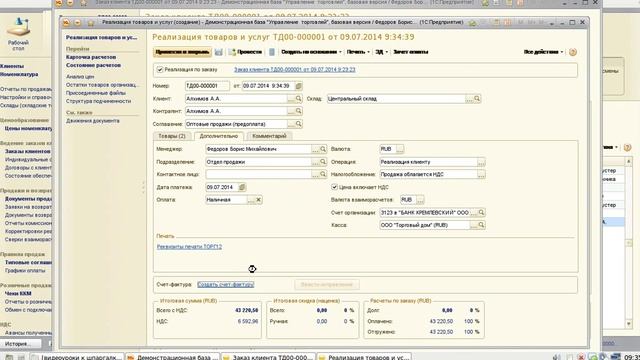This screenshot has width=640, height=360.
Task: Open the Печать dropdown menu
Action: tap(358, 52)
